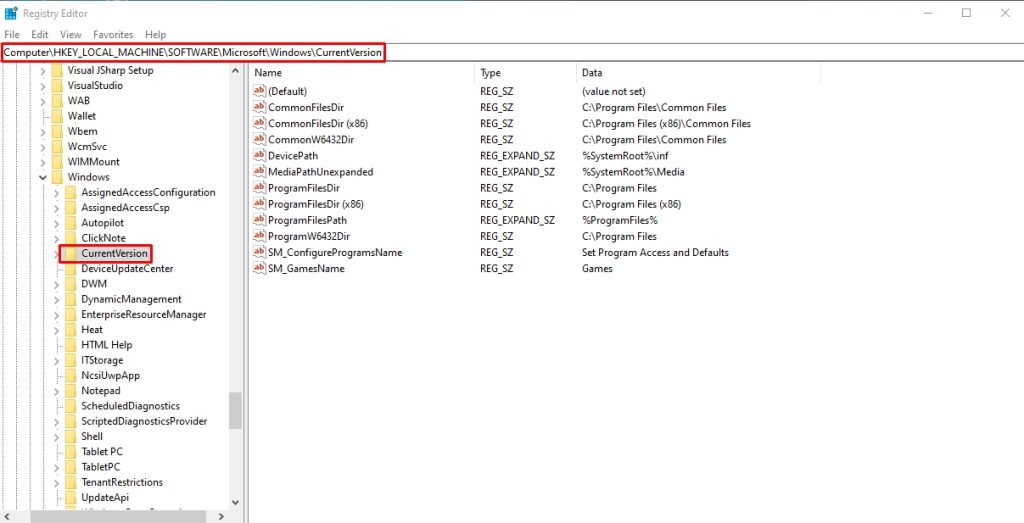Select the TenantRestrictions key
This screenshot has height=523, width=1024.
[122, 482]
